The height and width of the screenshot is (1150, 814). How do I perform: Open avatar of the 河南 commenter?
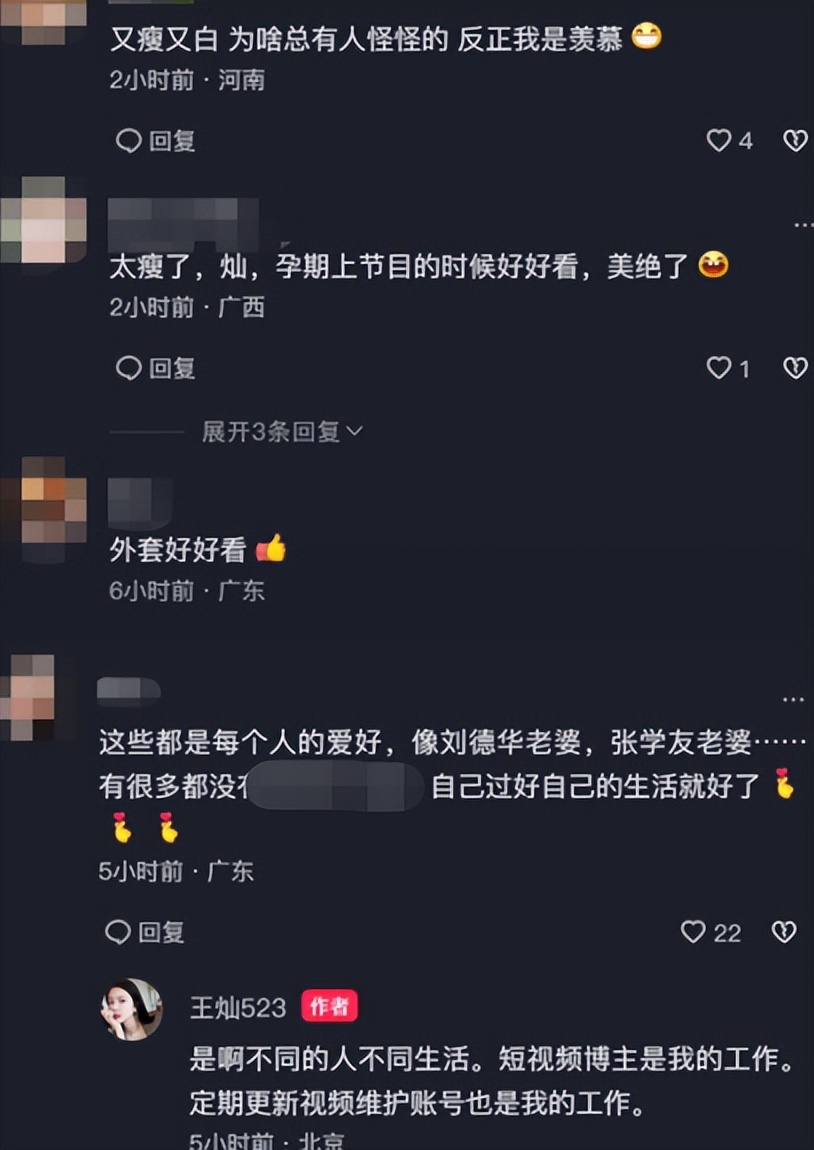[43, 21]
